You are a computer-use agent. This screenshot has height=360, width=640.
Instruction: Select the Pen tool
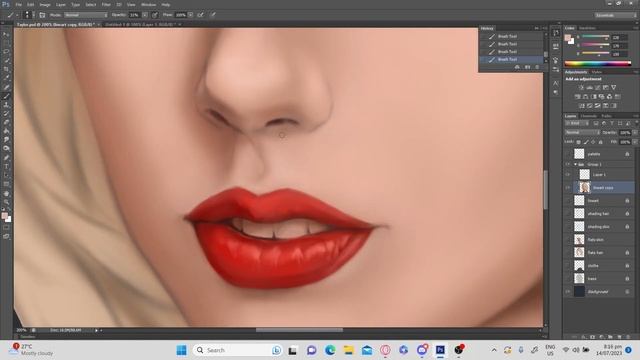point(6,158)
